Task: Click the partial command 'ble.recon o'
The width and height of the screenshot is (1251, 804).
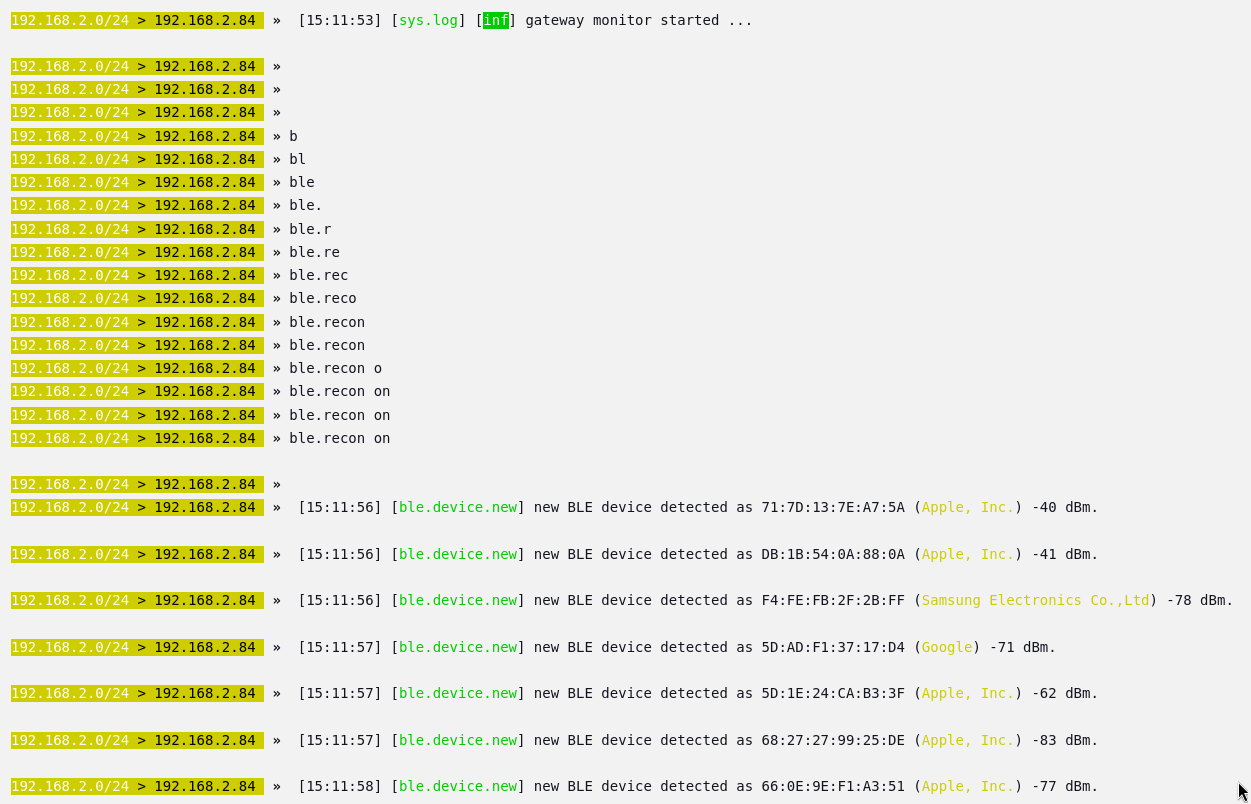Action: (336, 368)
